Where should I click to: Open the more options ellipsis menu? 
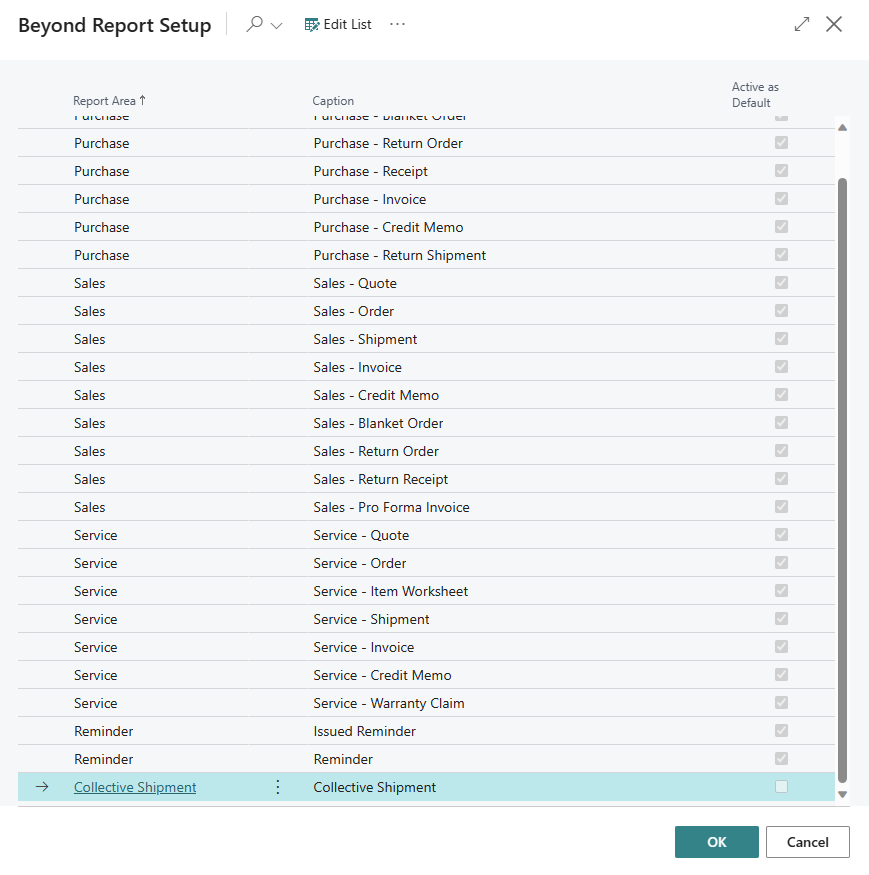click(x=398, y=25)
